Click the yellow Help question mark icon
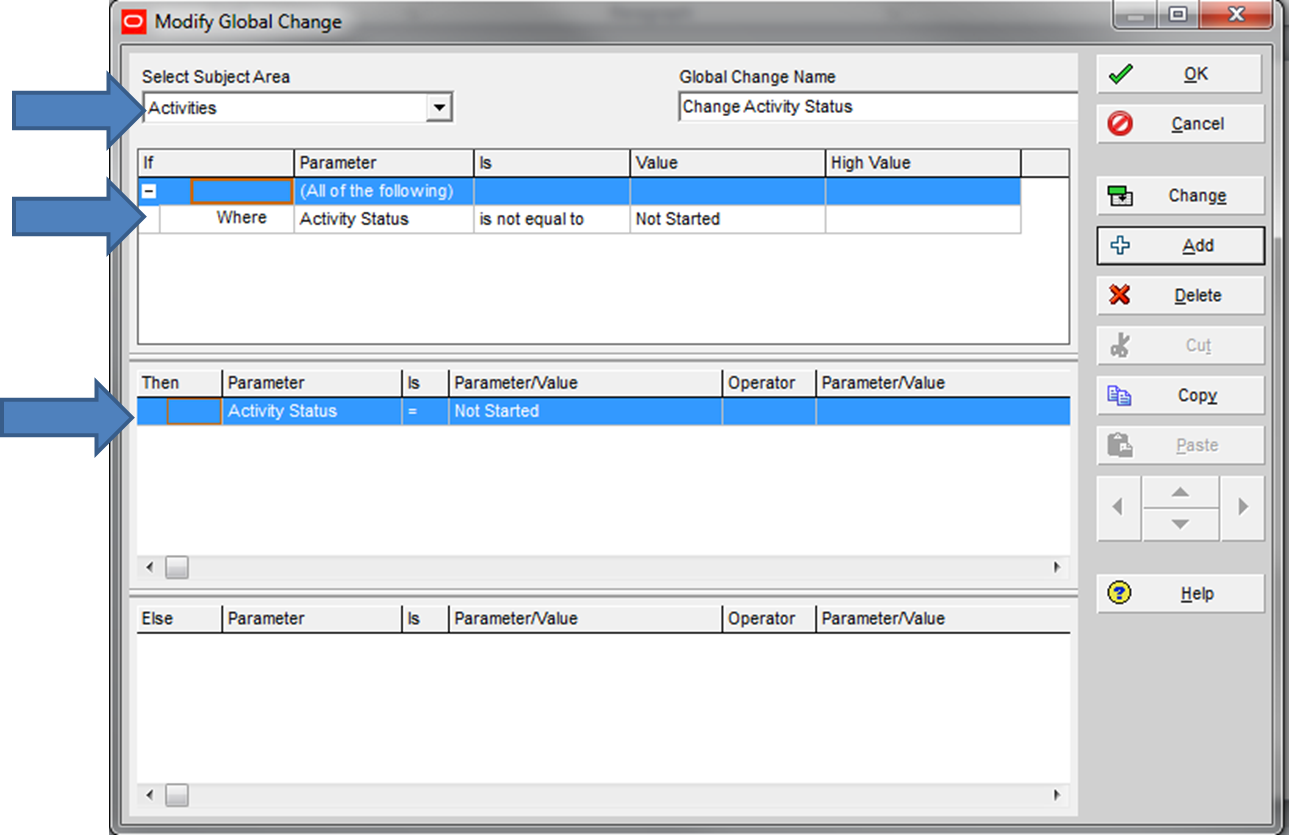 [1121, 593]
